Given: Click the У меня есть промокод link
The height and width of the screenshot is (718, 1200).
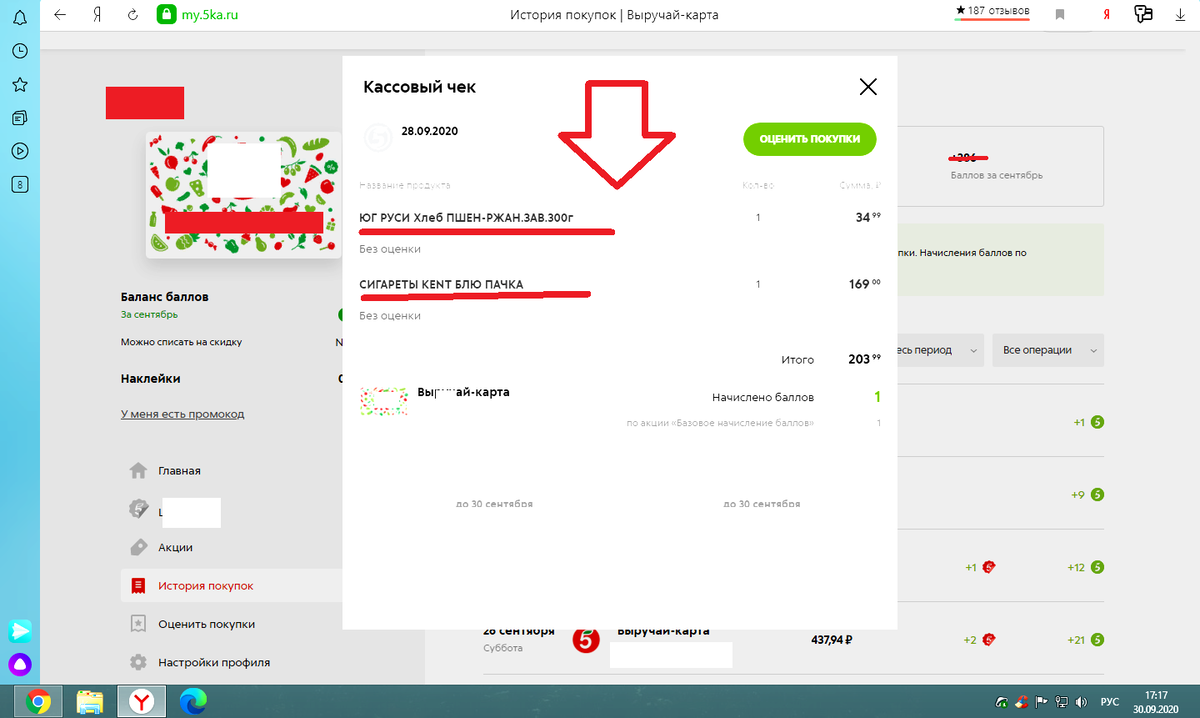Looking at the screenshot, I should [x=182, y=414].
